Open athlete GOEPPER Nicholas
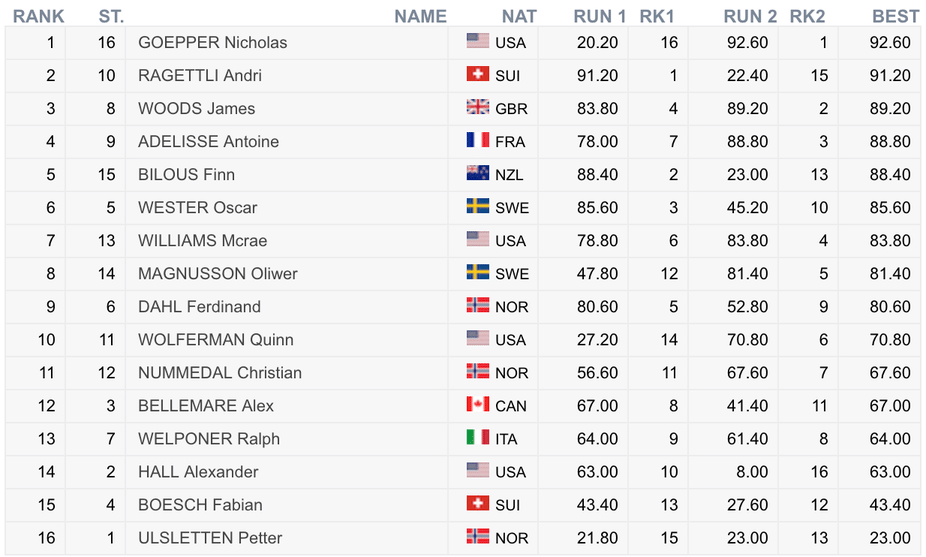The height and width of the screenshot is (557, 926). click(x=213, y=43)
